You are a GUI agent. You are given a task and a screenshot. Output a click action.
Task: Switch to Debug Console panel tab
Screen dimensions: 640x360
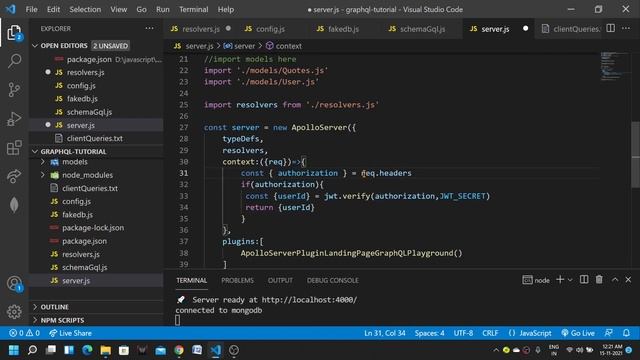point(333,280)
